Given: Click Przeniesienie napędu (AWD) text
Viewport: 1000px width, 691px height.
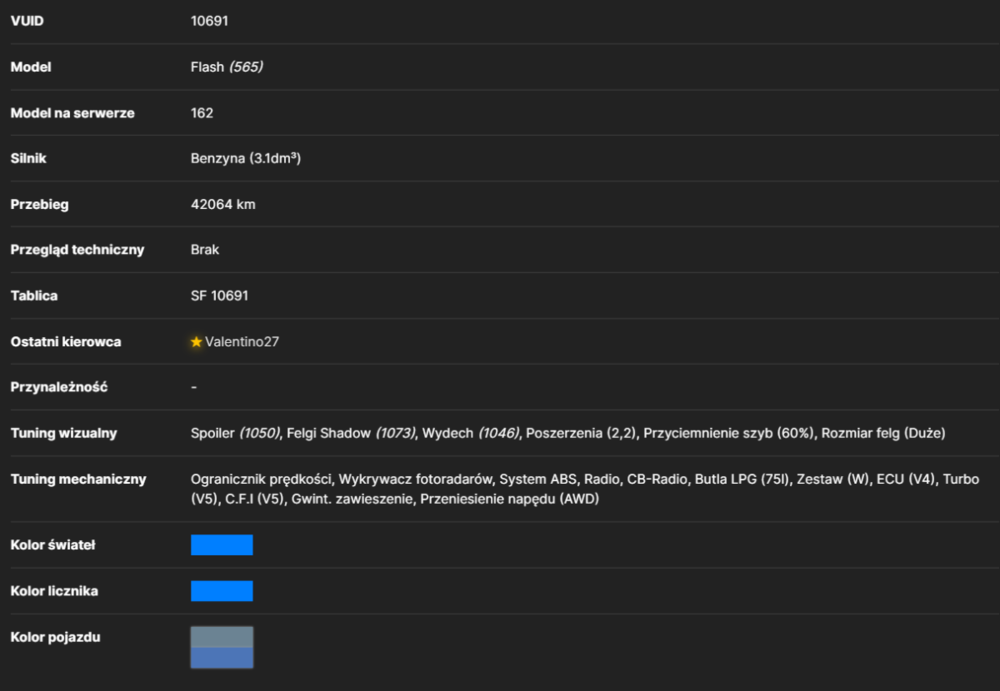Looking at the screenshot, I should point(510,499).
